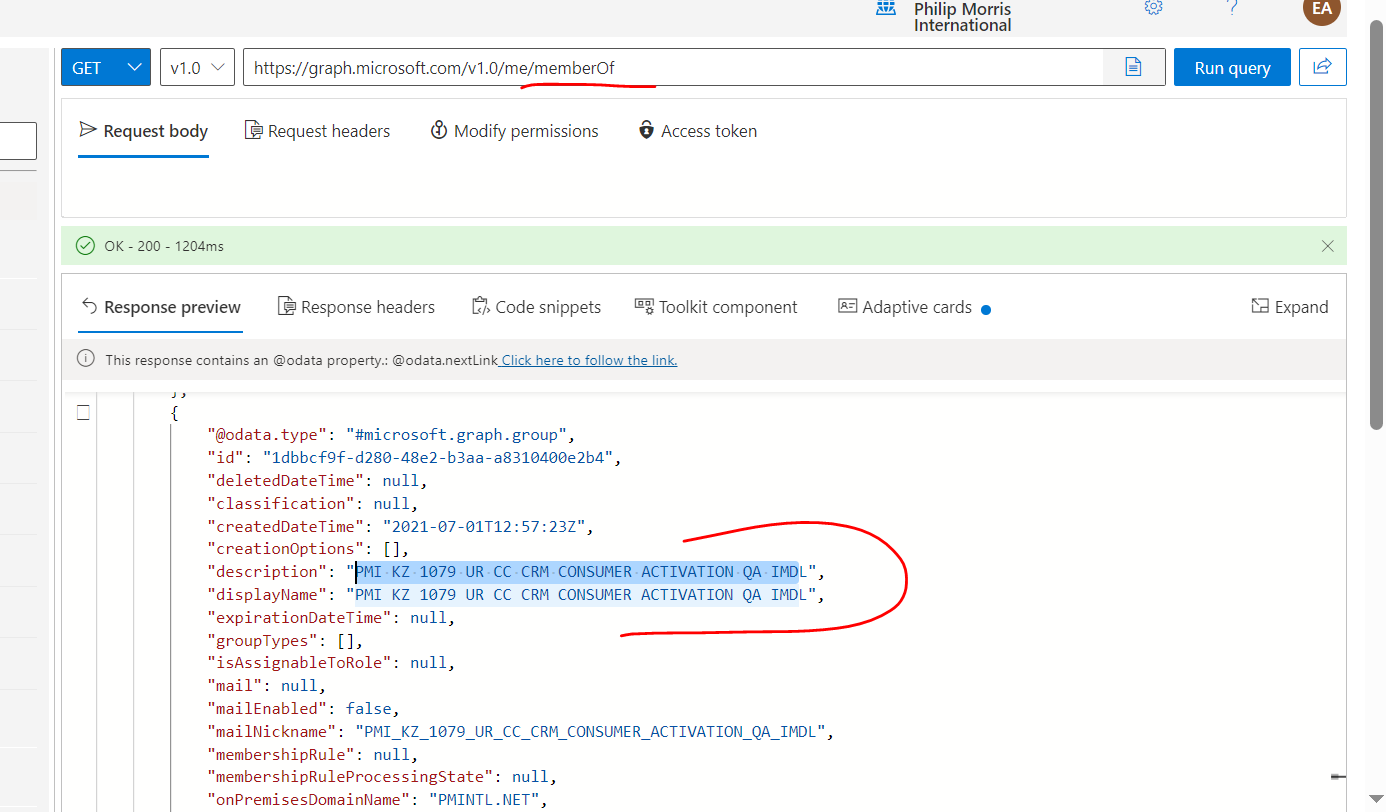Dismiss the OK 200 success banner

pos(1327,245)
